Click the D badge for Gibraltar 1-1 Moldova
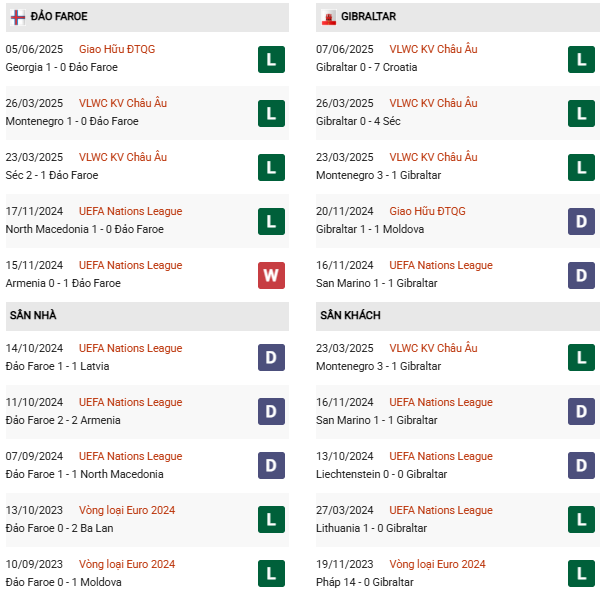 point(582,221)
